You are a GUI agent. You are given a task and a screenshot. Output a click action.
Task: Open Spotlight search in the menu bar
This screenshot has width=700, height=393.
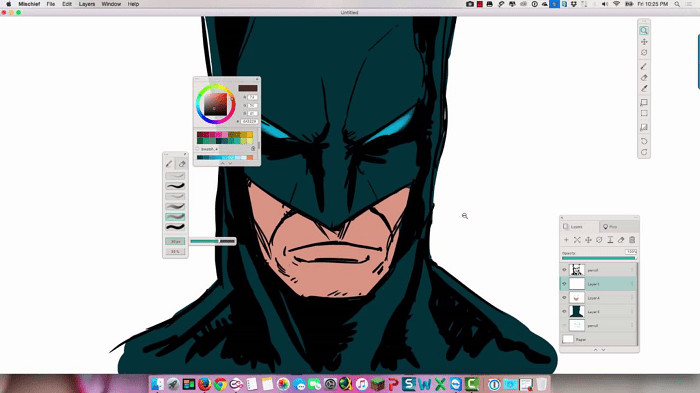pos(677,4)
